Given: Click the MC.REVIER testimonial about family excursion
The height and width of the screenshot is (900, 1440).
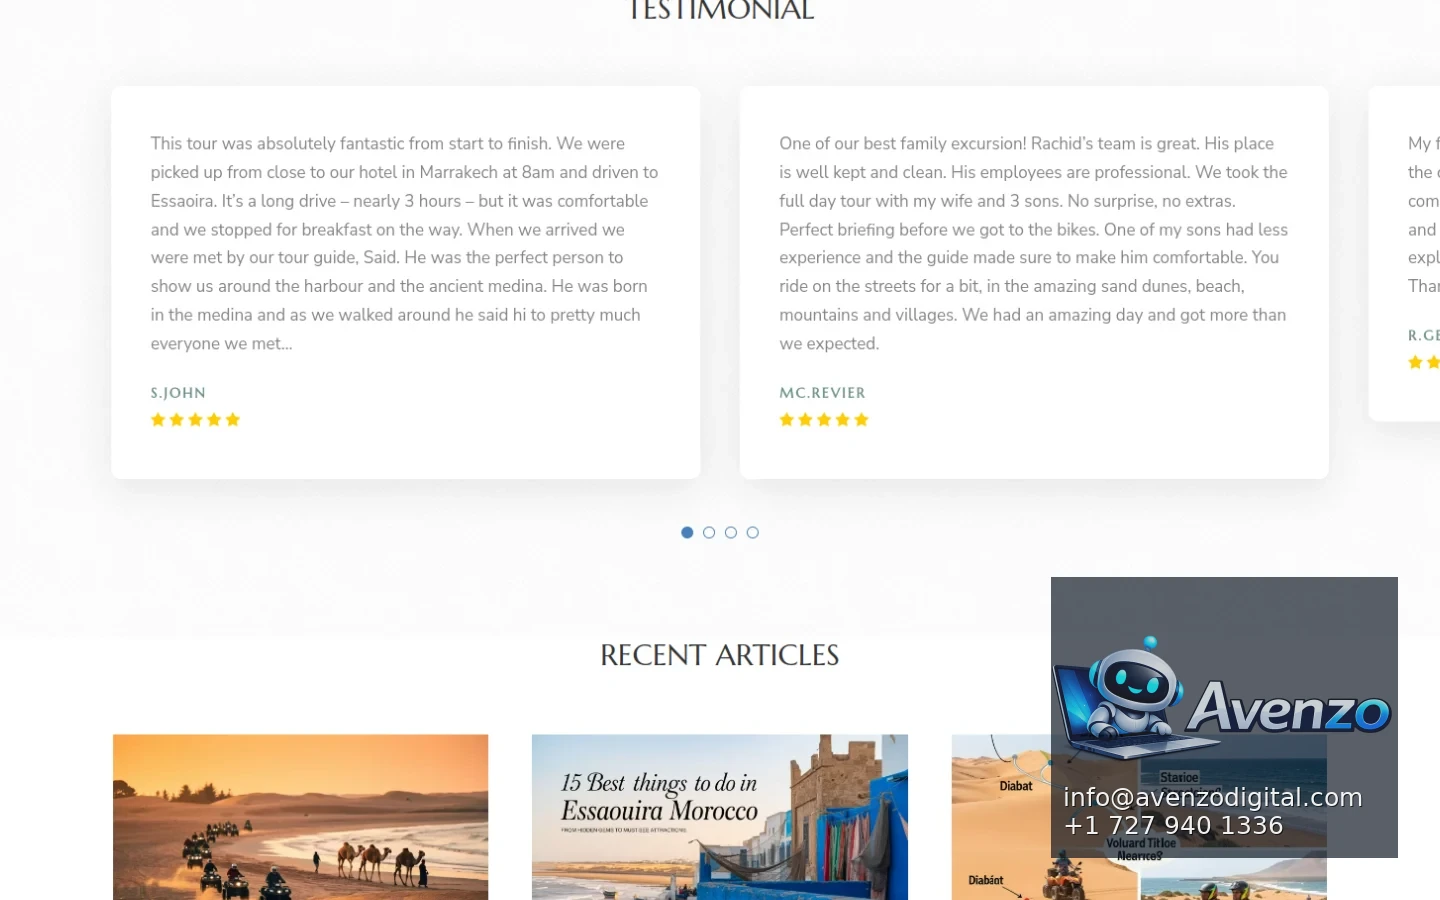Looking at the screenshot, I should point(1034,243).
